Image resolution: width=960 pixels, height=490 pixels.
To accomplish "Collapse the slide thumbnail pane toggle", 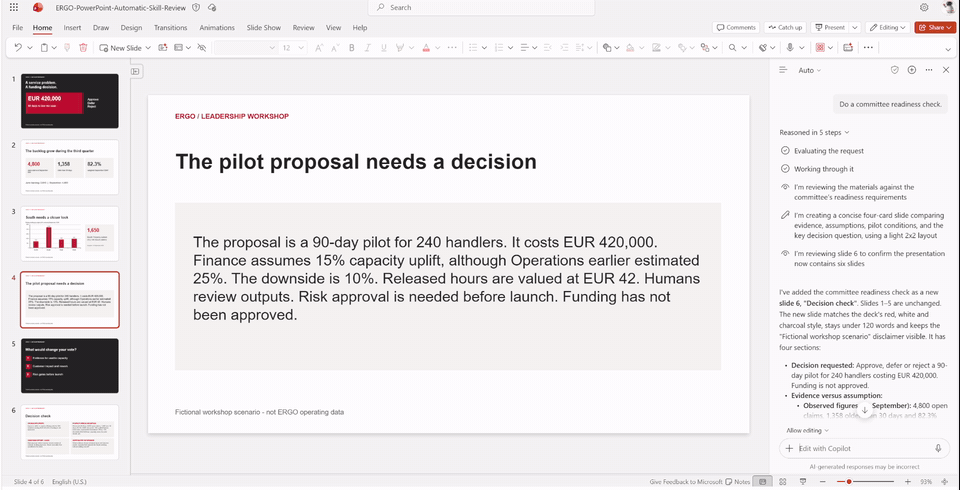I will point(136,72).
